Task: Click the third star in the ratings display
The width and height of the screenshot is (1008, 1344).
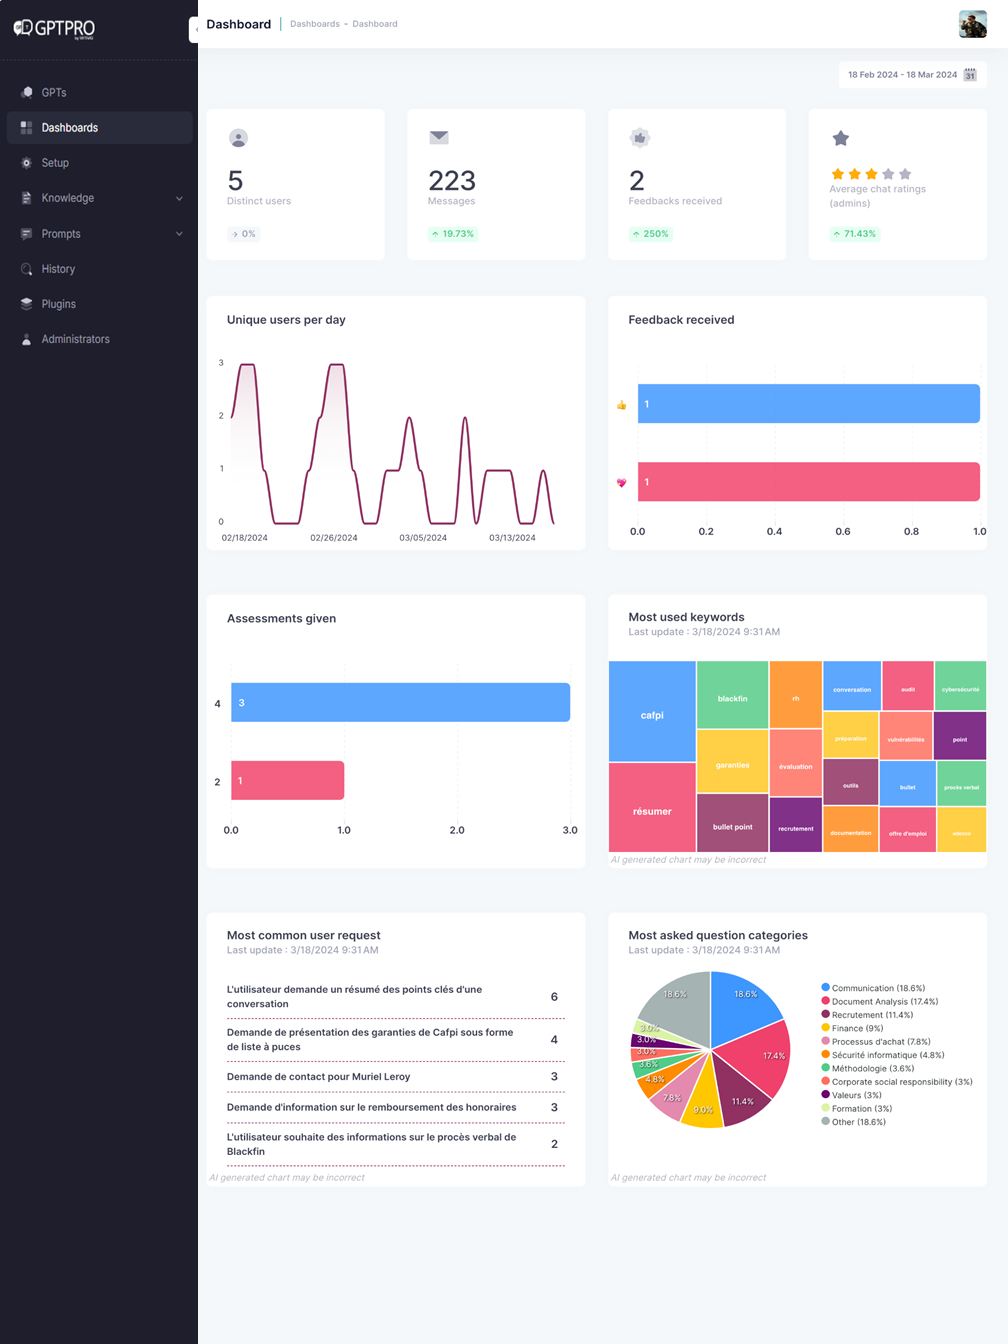Action: pos(870,173)
